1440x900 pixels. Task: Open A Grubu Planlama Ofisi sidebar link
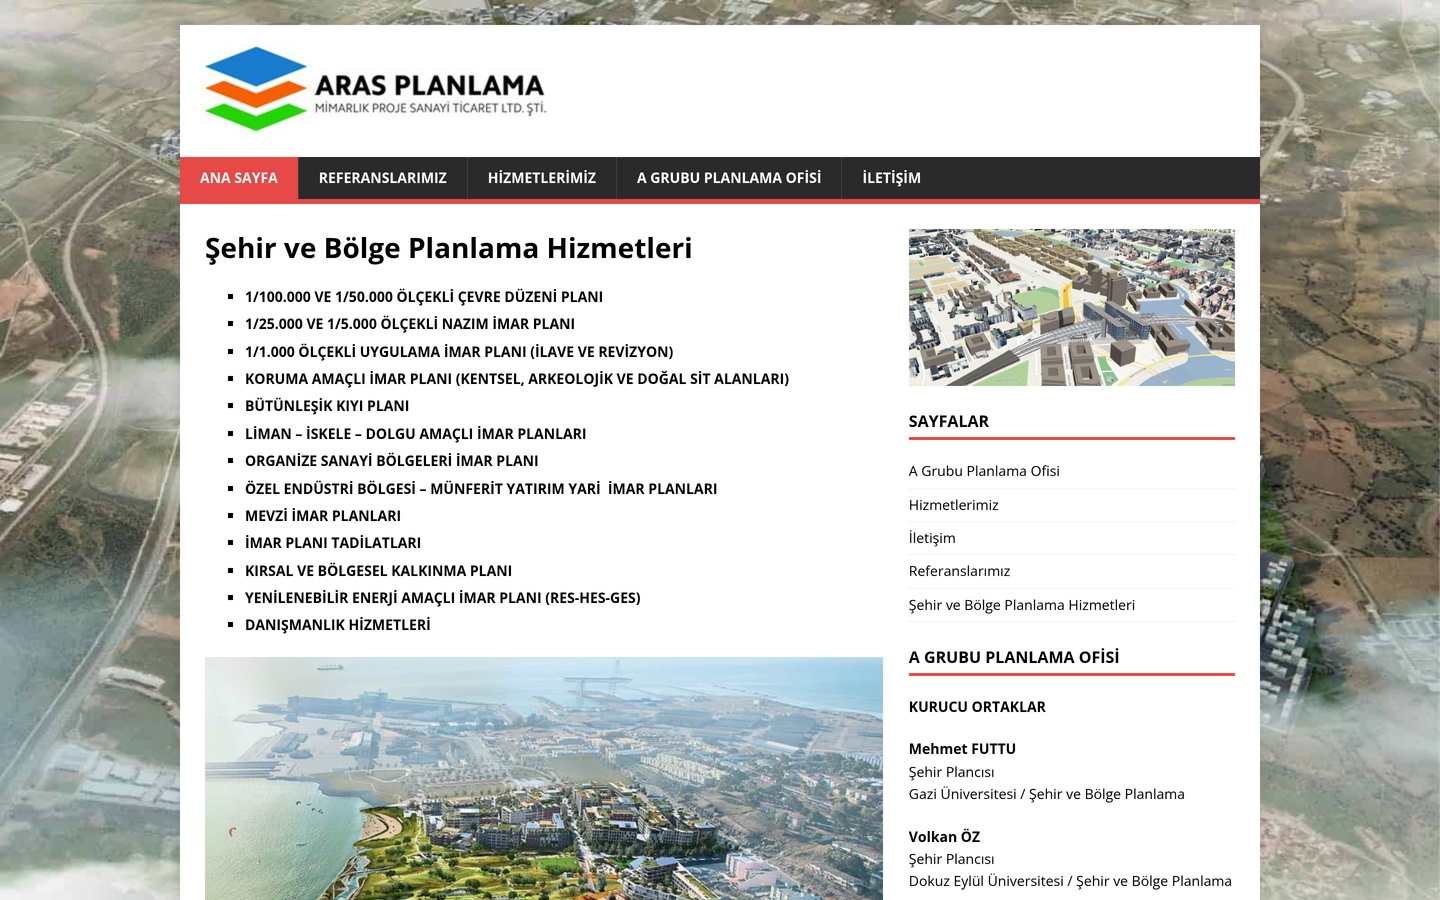pyautogui.click(x=984, y=471)
